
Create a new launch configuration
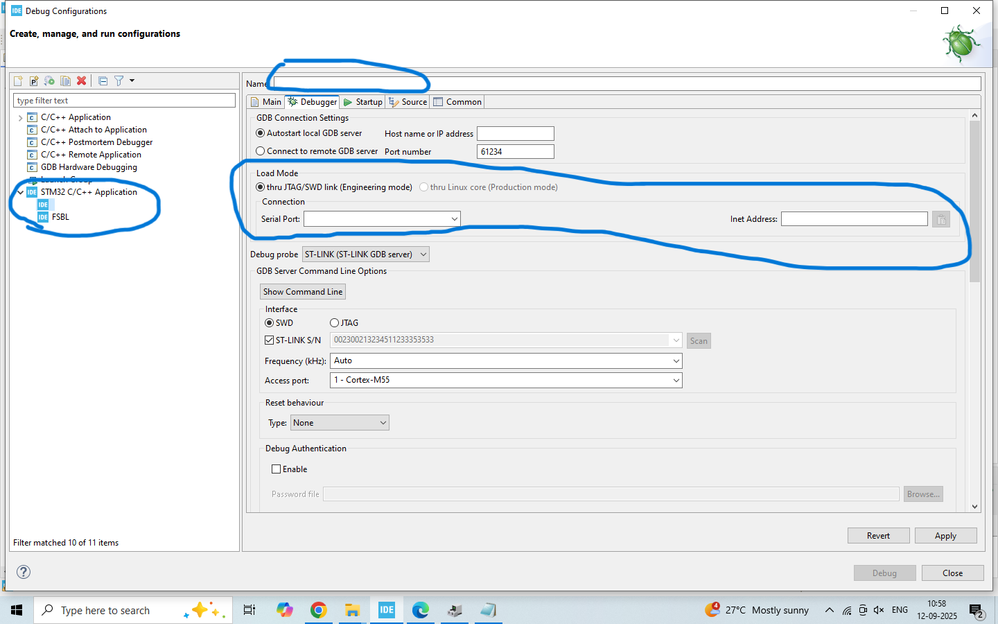click(18, 80)
